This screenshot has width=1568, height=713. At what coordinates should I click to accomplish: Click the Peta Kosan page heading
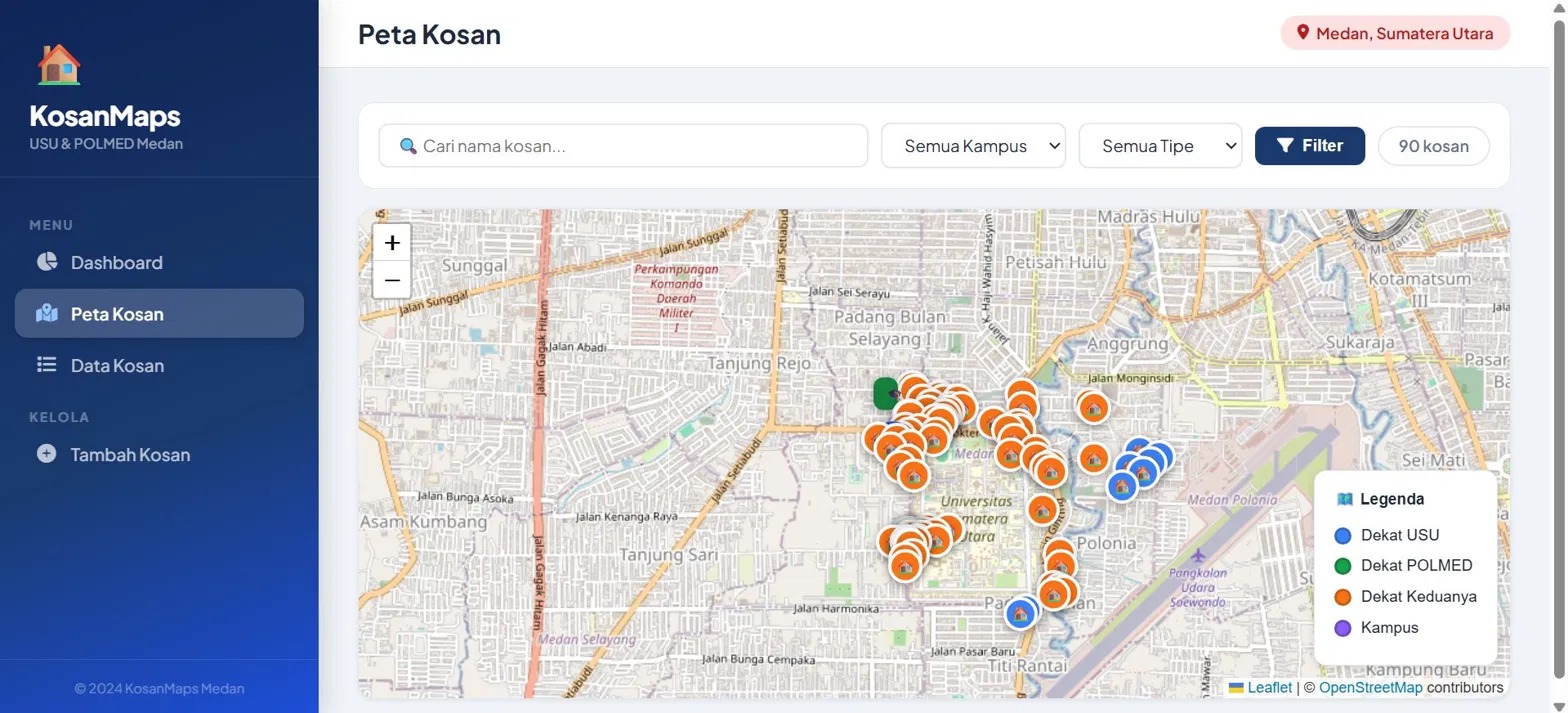tap(429, 34)
